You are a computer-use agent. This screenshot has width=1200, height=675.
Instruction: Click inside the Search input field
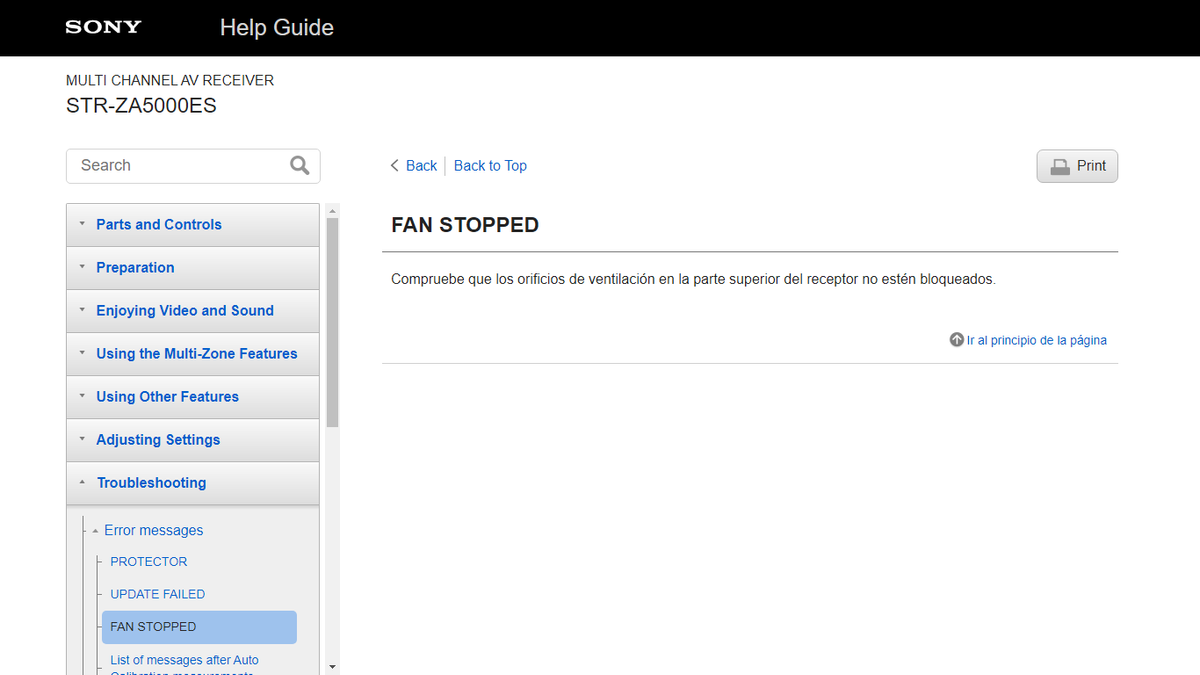[175, 166]
